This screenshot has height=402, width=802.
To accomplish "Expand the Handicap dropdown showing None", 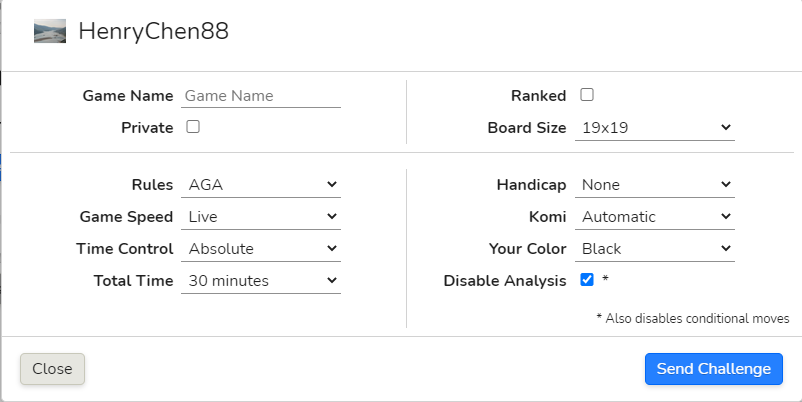I will pos(655,185).
